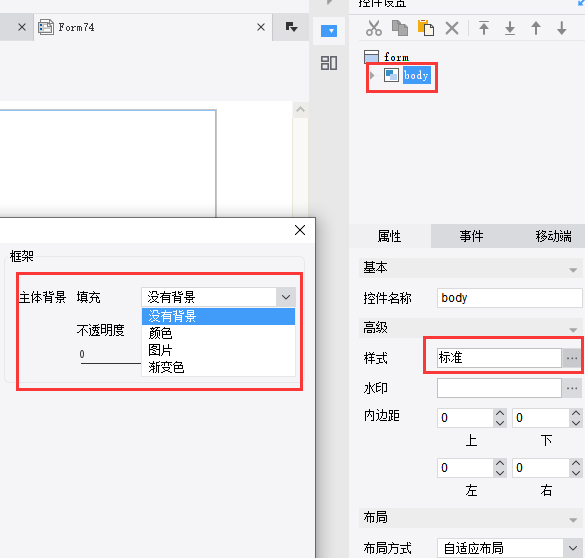The image size is (585, 558).
Task: Move widget to bottom with bar-arrow-down icon
Action: (510, 28)
